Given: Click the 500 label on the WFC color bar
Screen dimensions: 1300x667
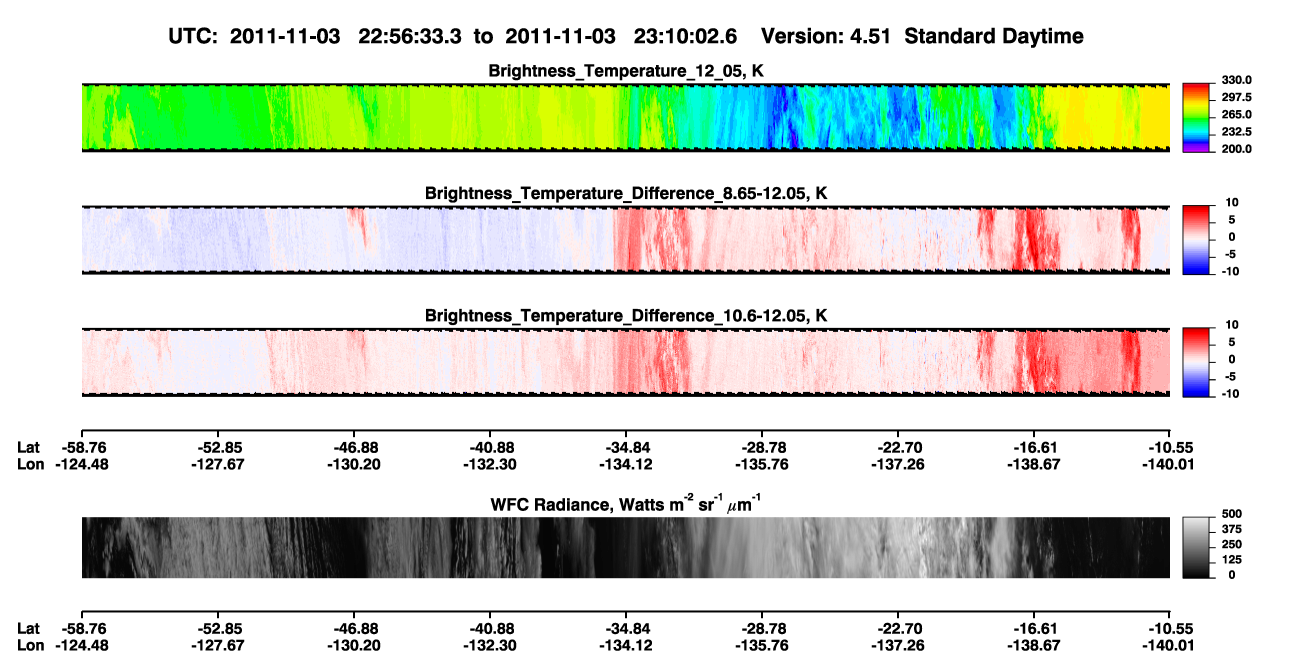Looking at the screenshot, I should pyautogui.click(x=1230, y=513).
